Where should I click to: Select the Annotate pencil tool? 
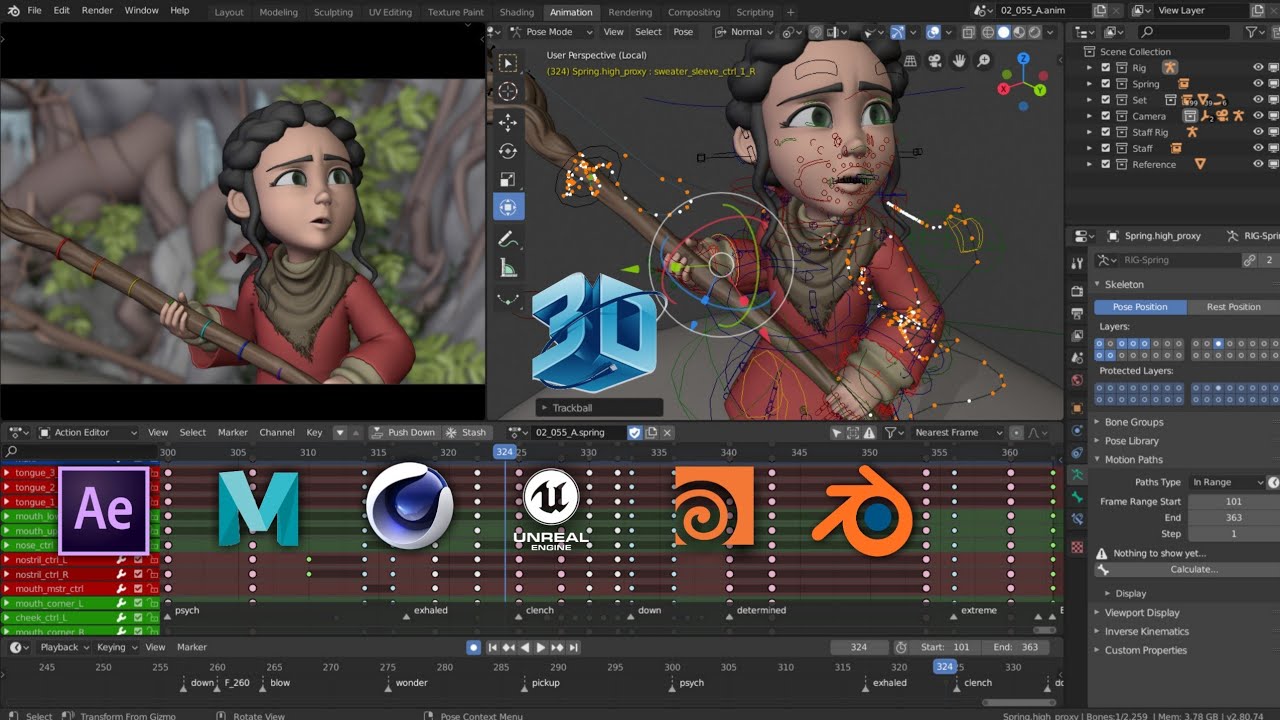click(508, 239)
